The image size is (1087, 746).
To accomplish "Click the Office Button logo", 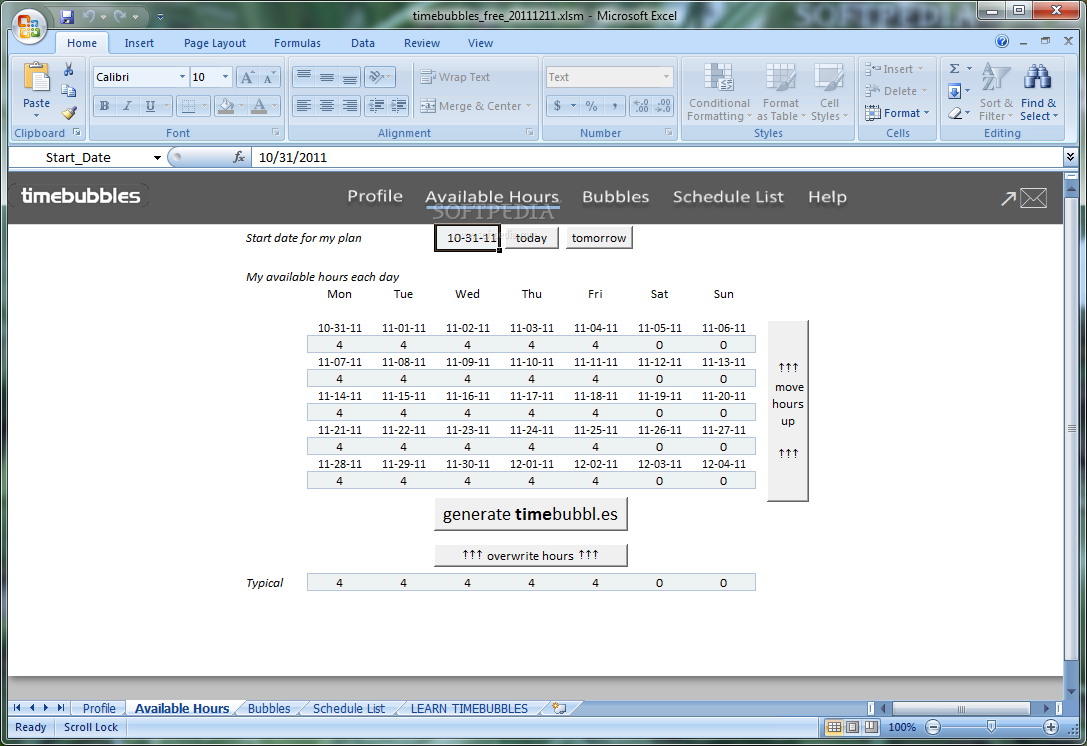I will (29, 26).
